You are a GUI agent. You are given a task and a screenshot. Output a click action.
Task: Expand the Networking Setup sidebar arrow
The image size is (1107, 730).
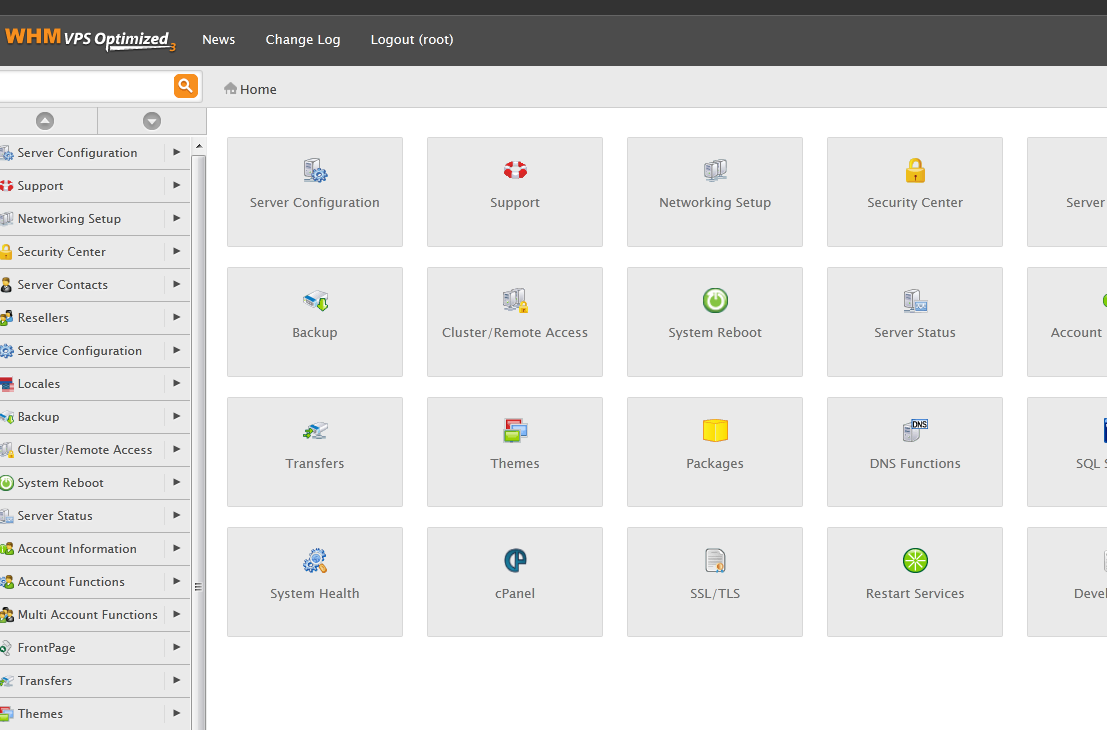pyautogui.click(x=176, y=218)
